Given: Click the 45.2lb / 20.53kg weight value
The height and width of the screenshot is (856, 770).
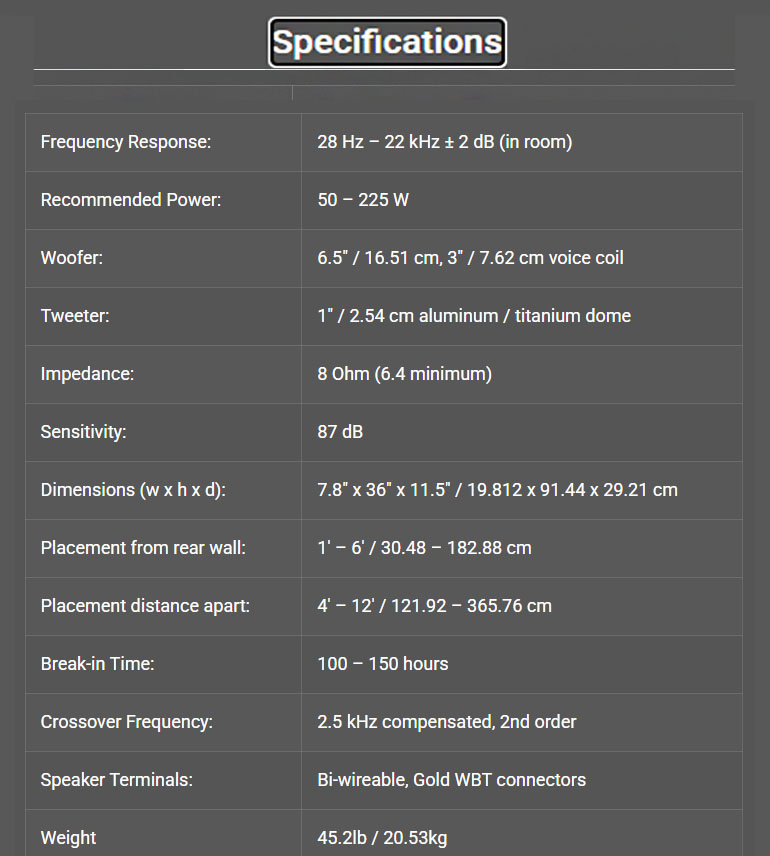Looking at the screenshot, I should (382, 837).
